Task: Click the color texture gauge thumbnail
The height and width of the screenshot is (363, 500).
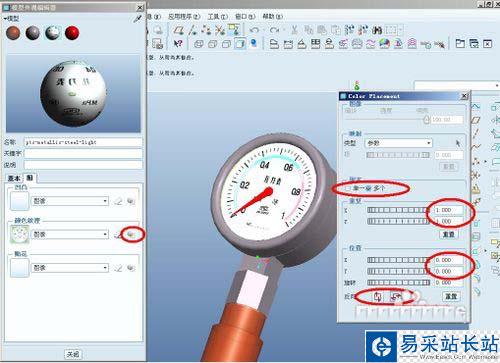Action: pos(19,234)
